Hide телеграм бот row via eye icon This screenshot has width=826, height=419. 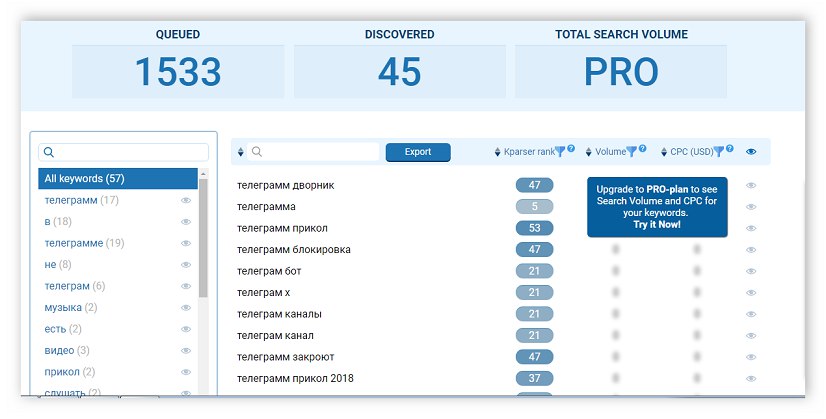point(751,271)
